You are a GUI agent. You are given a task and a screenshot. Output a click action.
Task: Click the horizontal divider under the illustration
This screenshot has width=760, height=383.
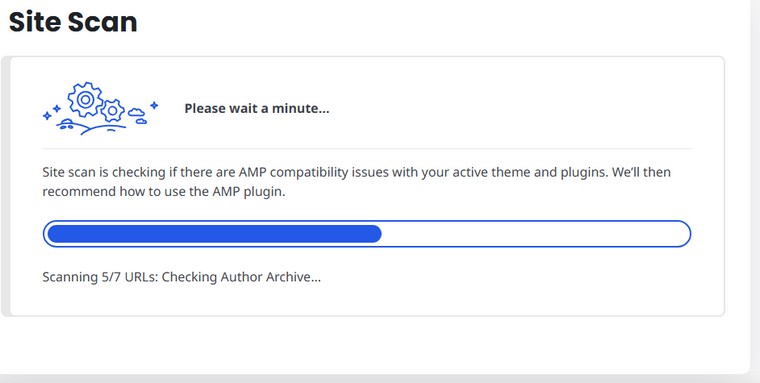(x=367, y=148)
